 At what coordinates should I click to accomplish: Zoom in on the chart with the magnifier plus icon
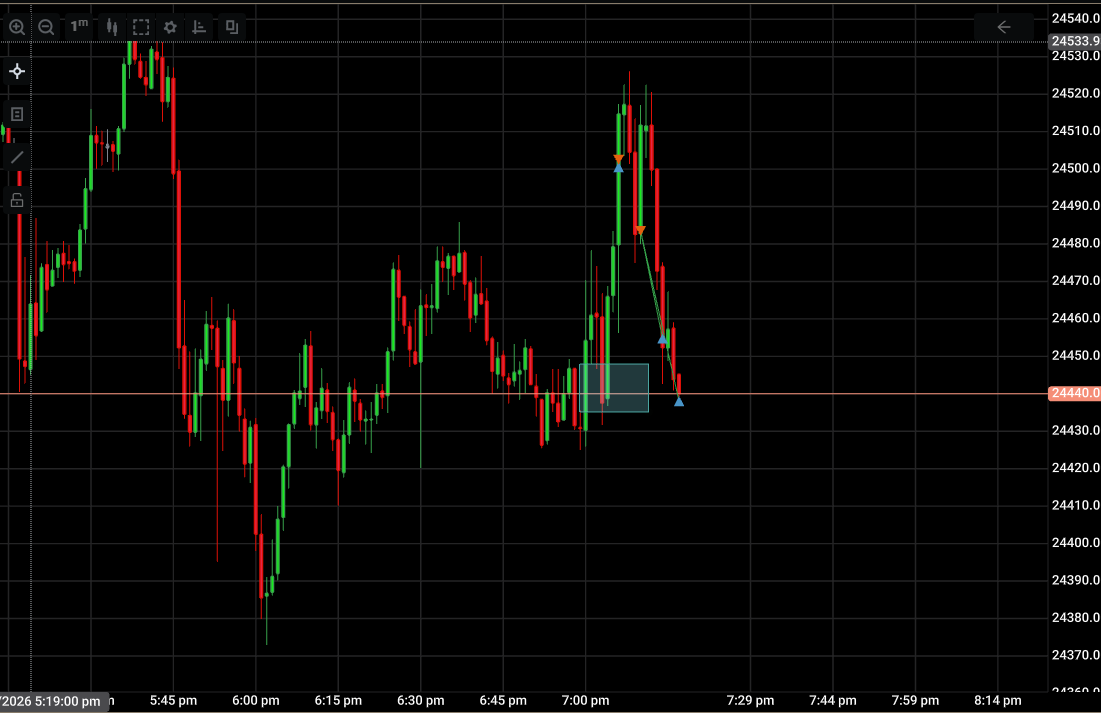tap(17, 27)
